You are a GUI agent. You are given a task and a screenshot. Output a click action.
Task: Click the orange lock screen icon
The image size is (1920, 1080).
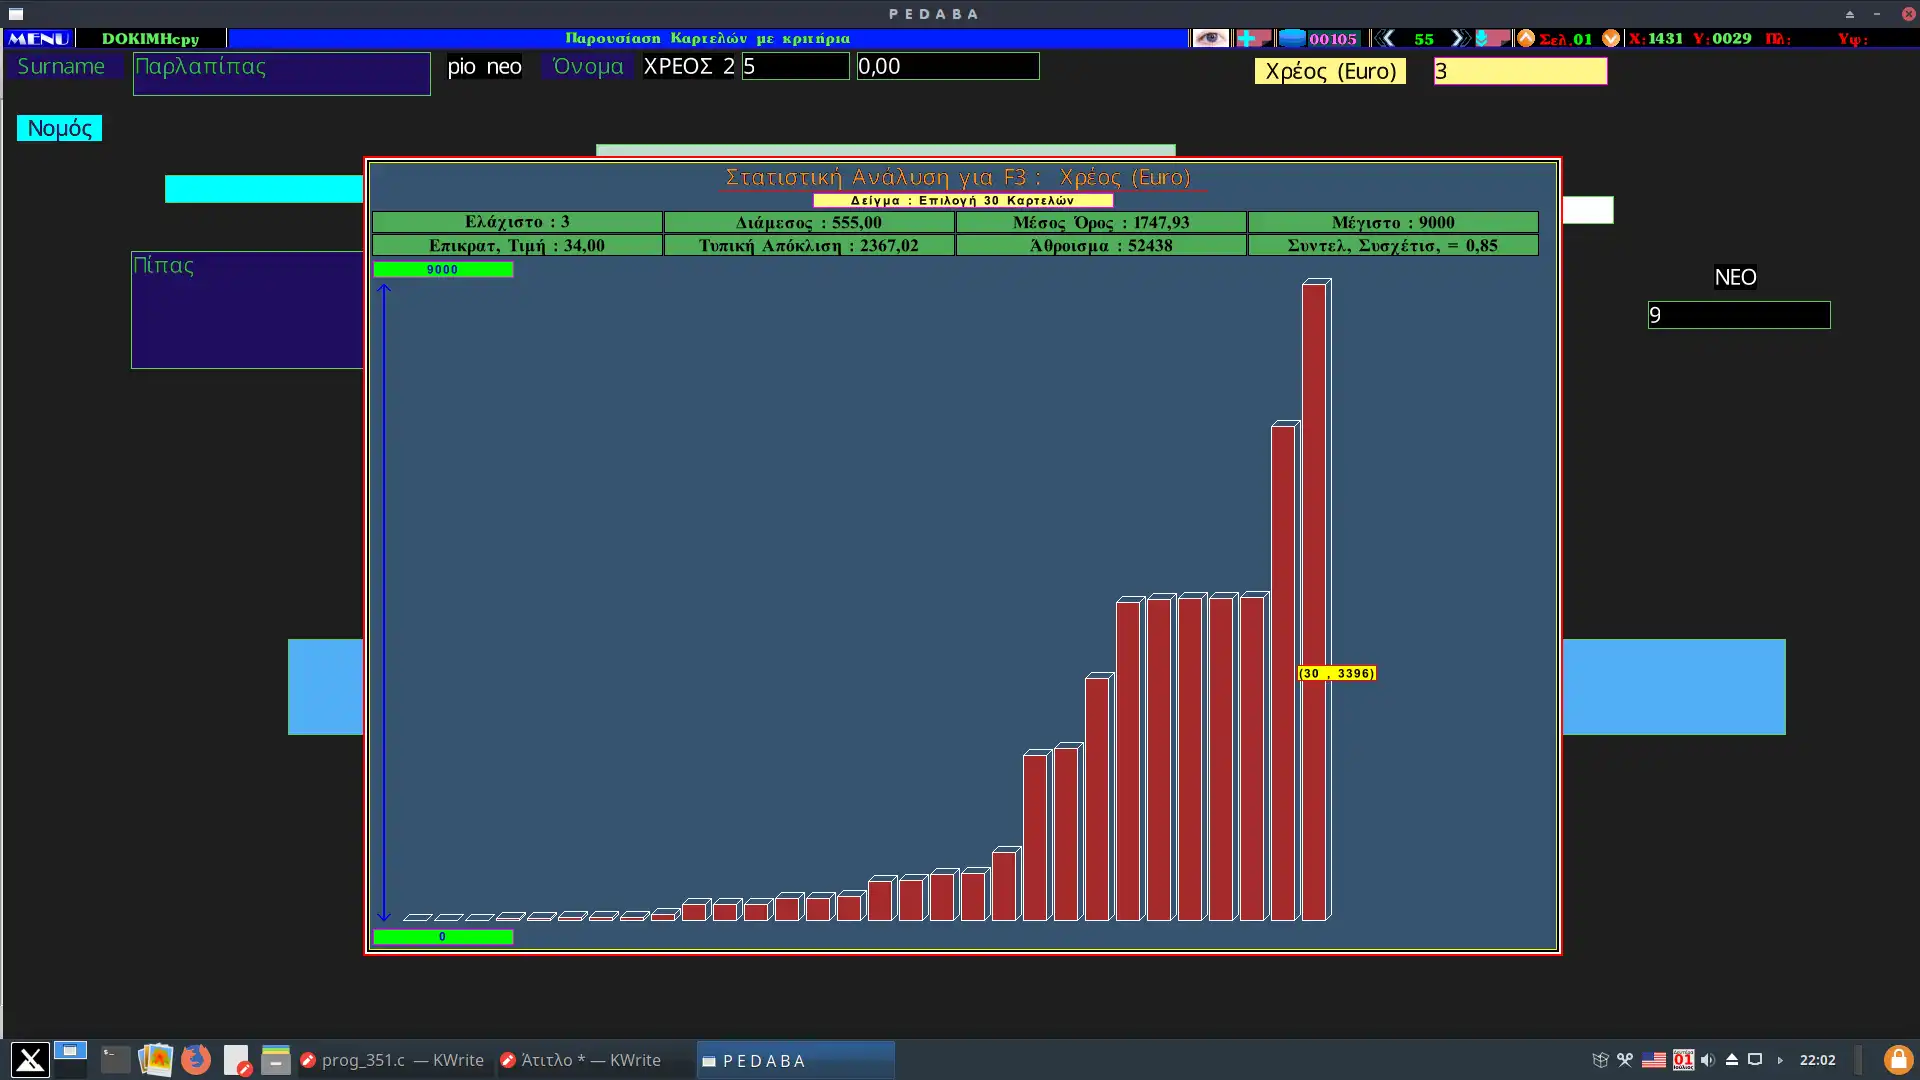1897,1060
